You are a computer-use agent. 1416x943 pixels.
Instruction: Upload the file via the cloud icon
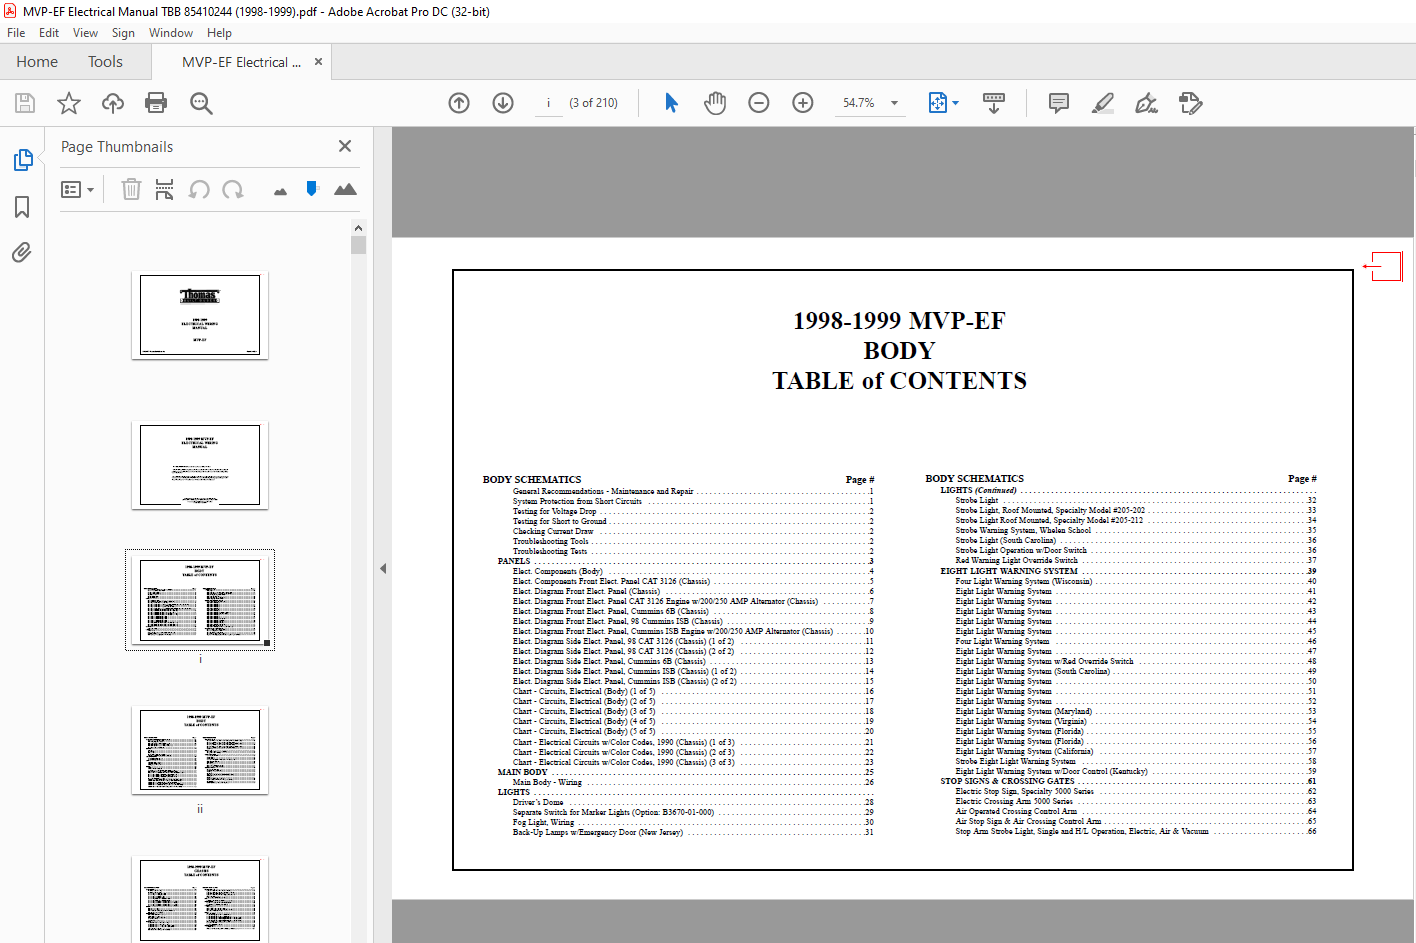point(113,103)
